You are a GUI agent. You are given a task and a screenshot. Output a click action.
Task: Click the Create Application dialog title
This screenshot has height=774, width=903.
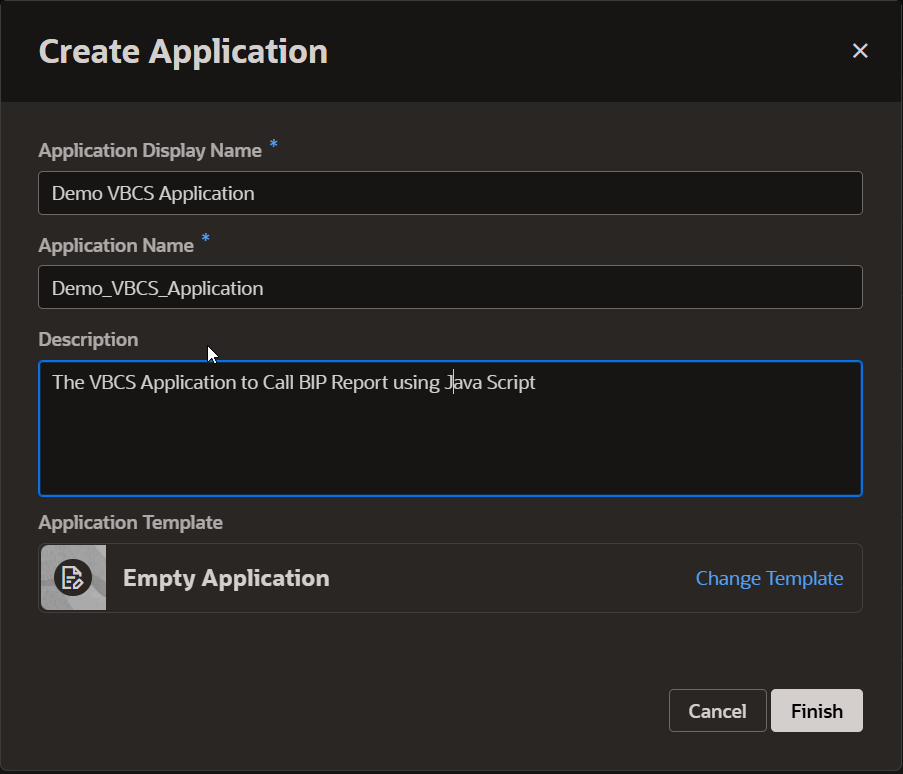click(x=183, y=52)
